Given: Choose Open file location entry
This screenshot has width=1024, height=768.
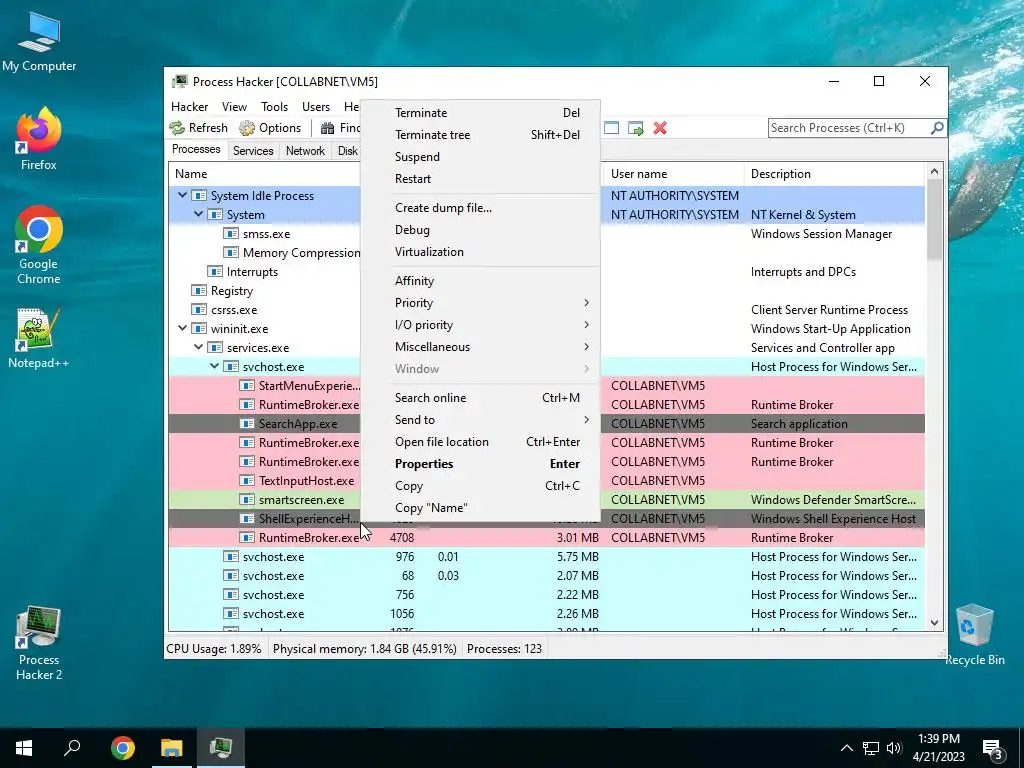Looking at the screenshot, I should tap(481, 442).
